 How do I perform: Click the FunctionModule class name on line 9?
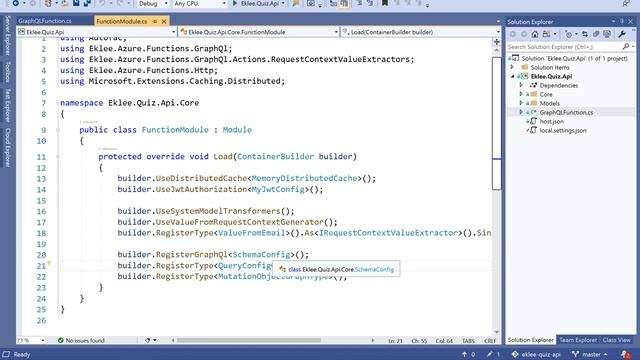pos(175,130)
